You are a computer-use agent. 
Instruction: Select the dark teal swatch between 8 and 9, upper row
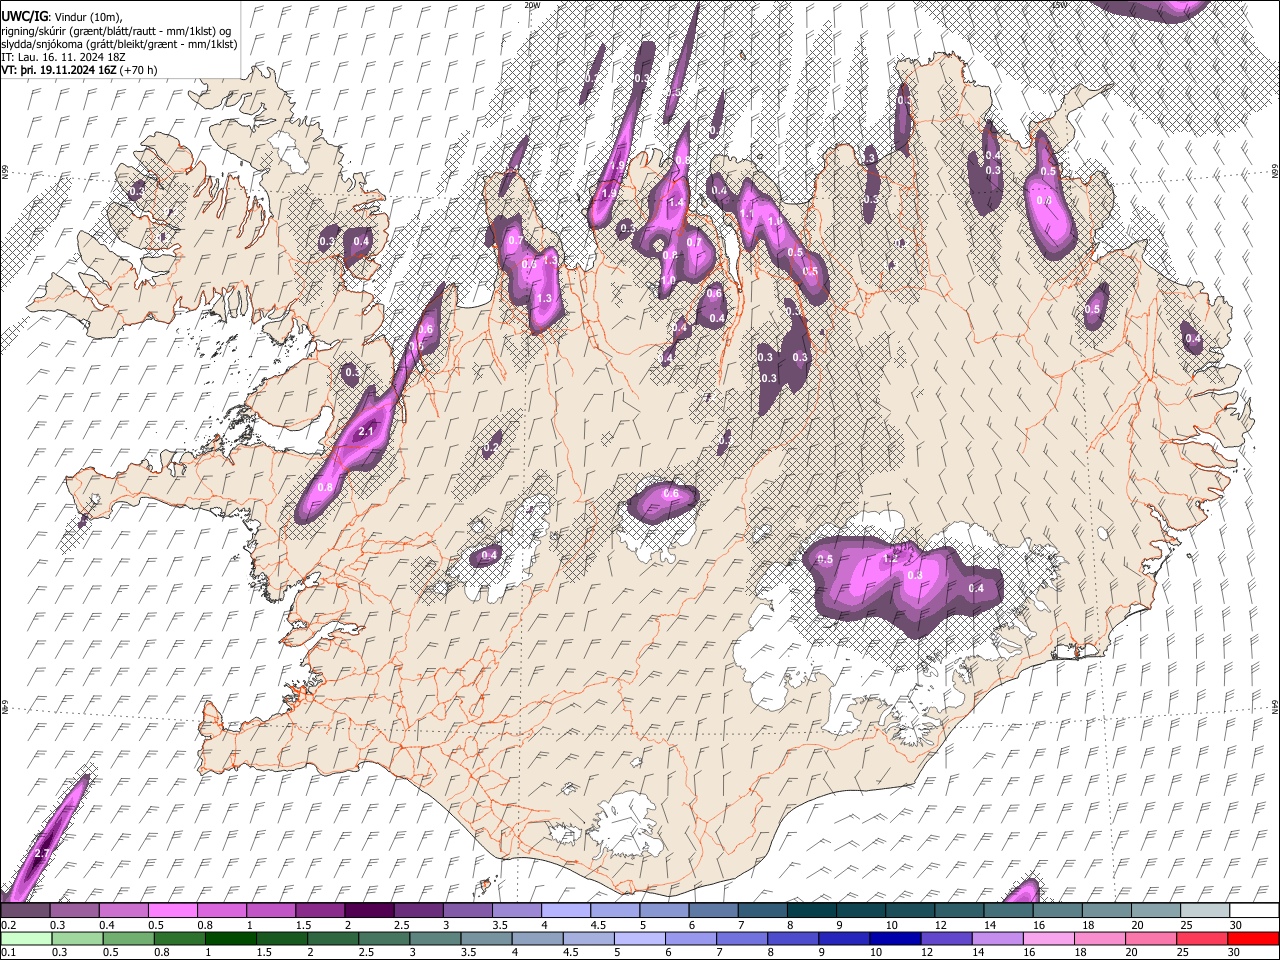click(x=810, y=911)
